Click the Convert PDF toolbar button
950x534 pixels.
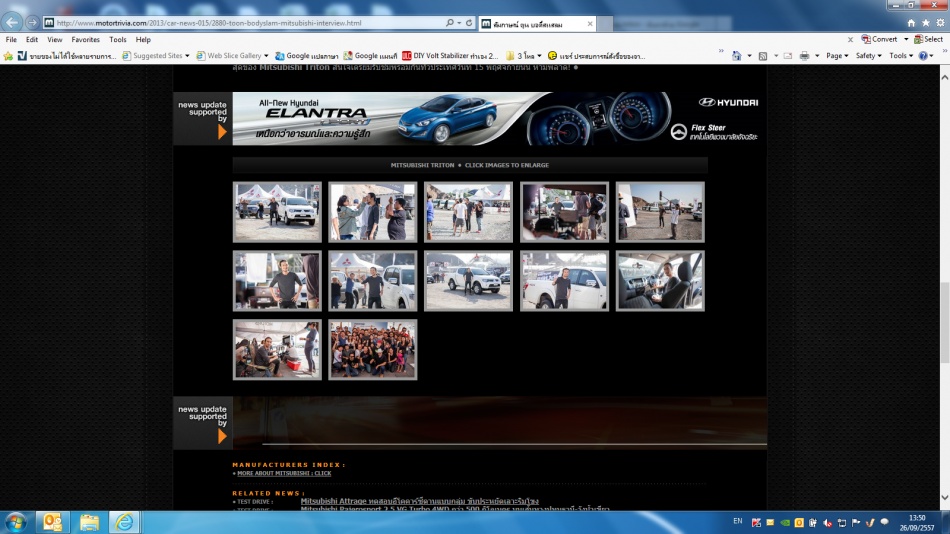pos(879,39)
